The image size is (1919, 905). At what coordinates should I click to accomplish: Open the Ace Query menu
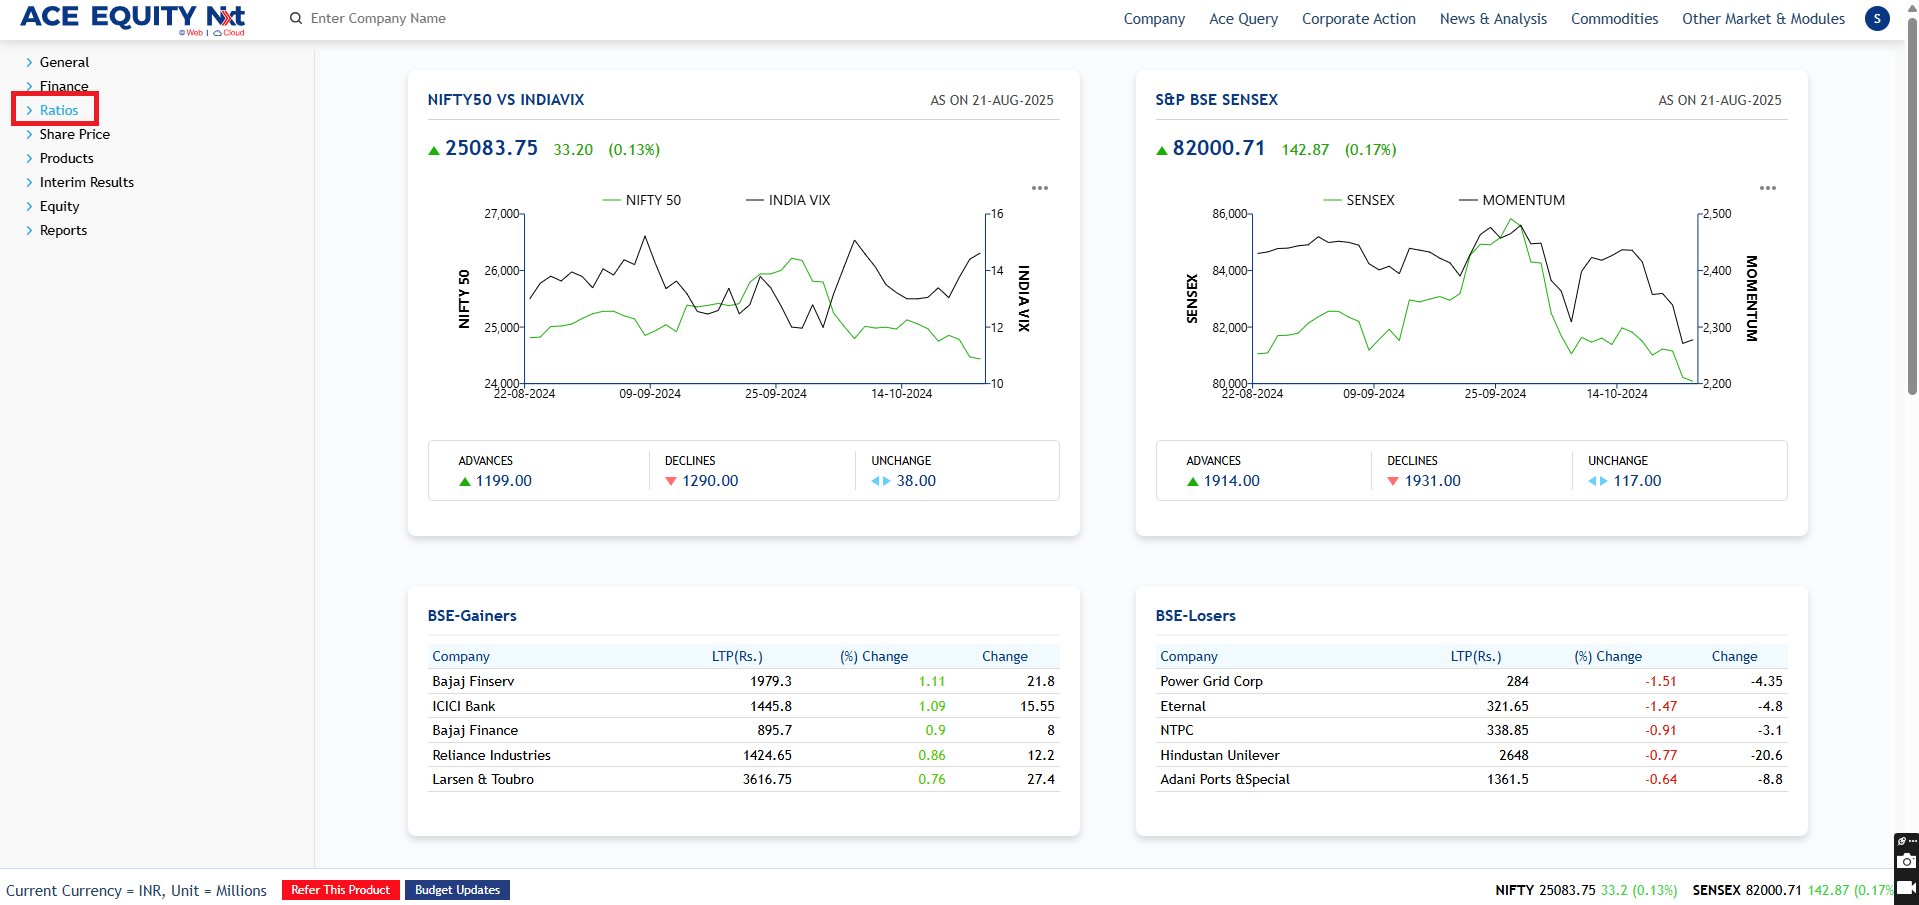click(1243, 18)
